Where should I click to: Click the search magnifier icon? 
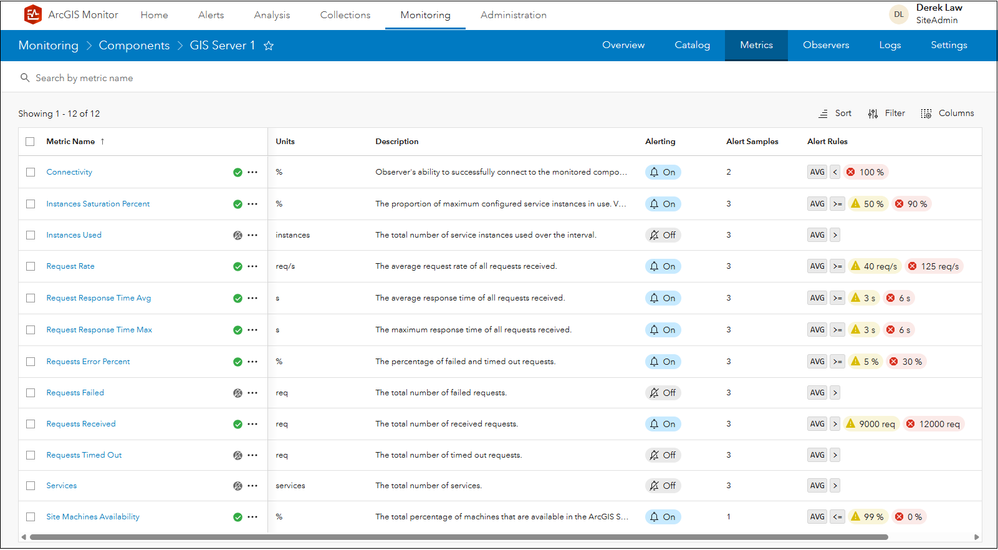(25, 78)
